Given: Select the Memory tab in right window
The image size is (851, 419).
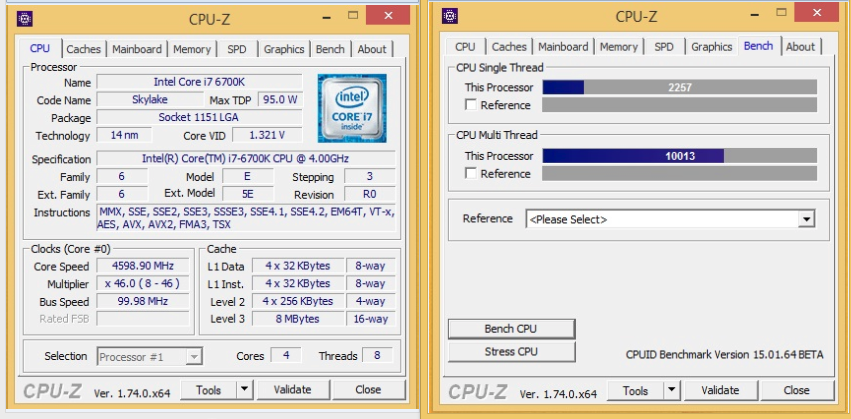Looking at the screenshot, I should [x=618, y=47].
